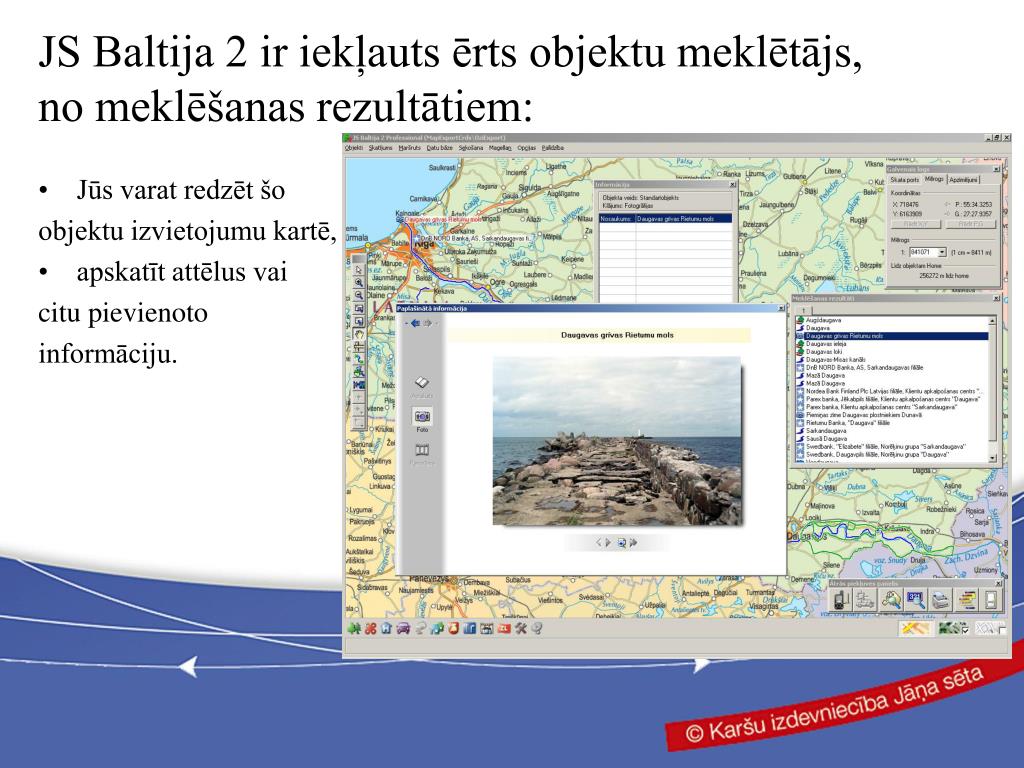The width and height of the screenshot is (1024, 768).
Task: Select the arrow pointer tool in the map toolbar
Action: 359,270
